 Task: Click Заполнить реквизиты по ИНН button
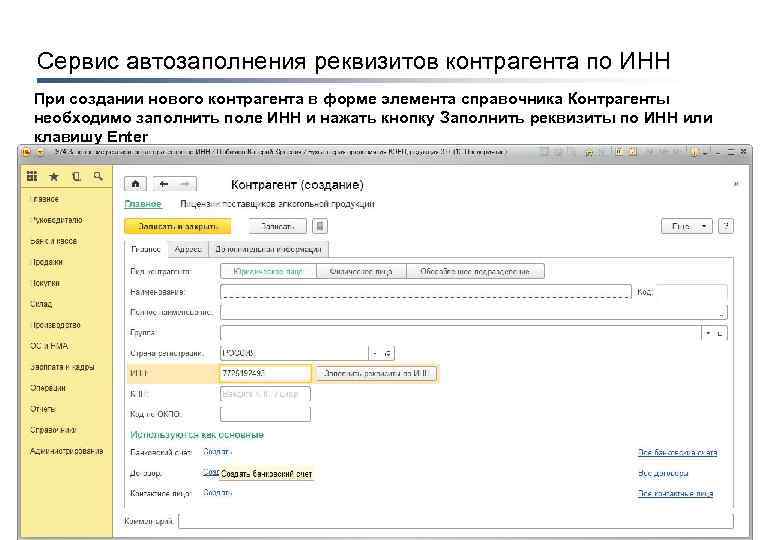376,373
